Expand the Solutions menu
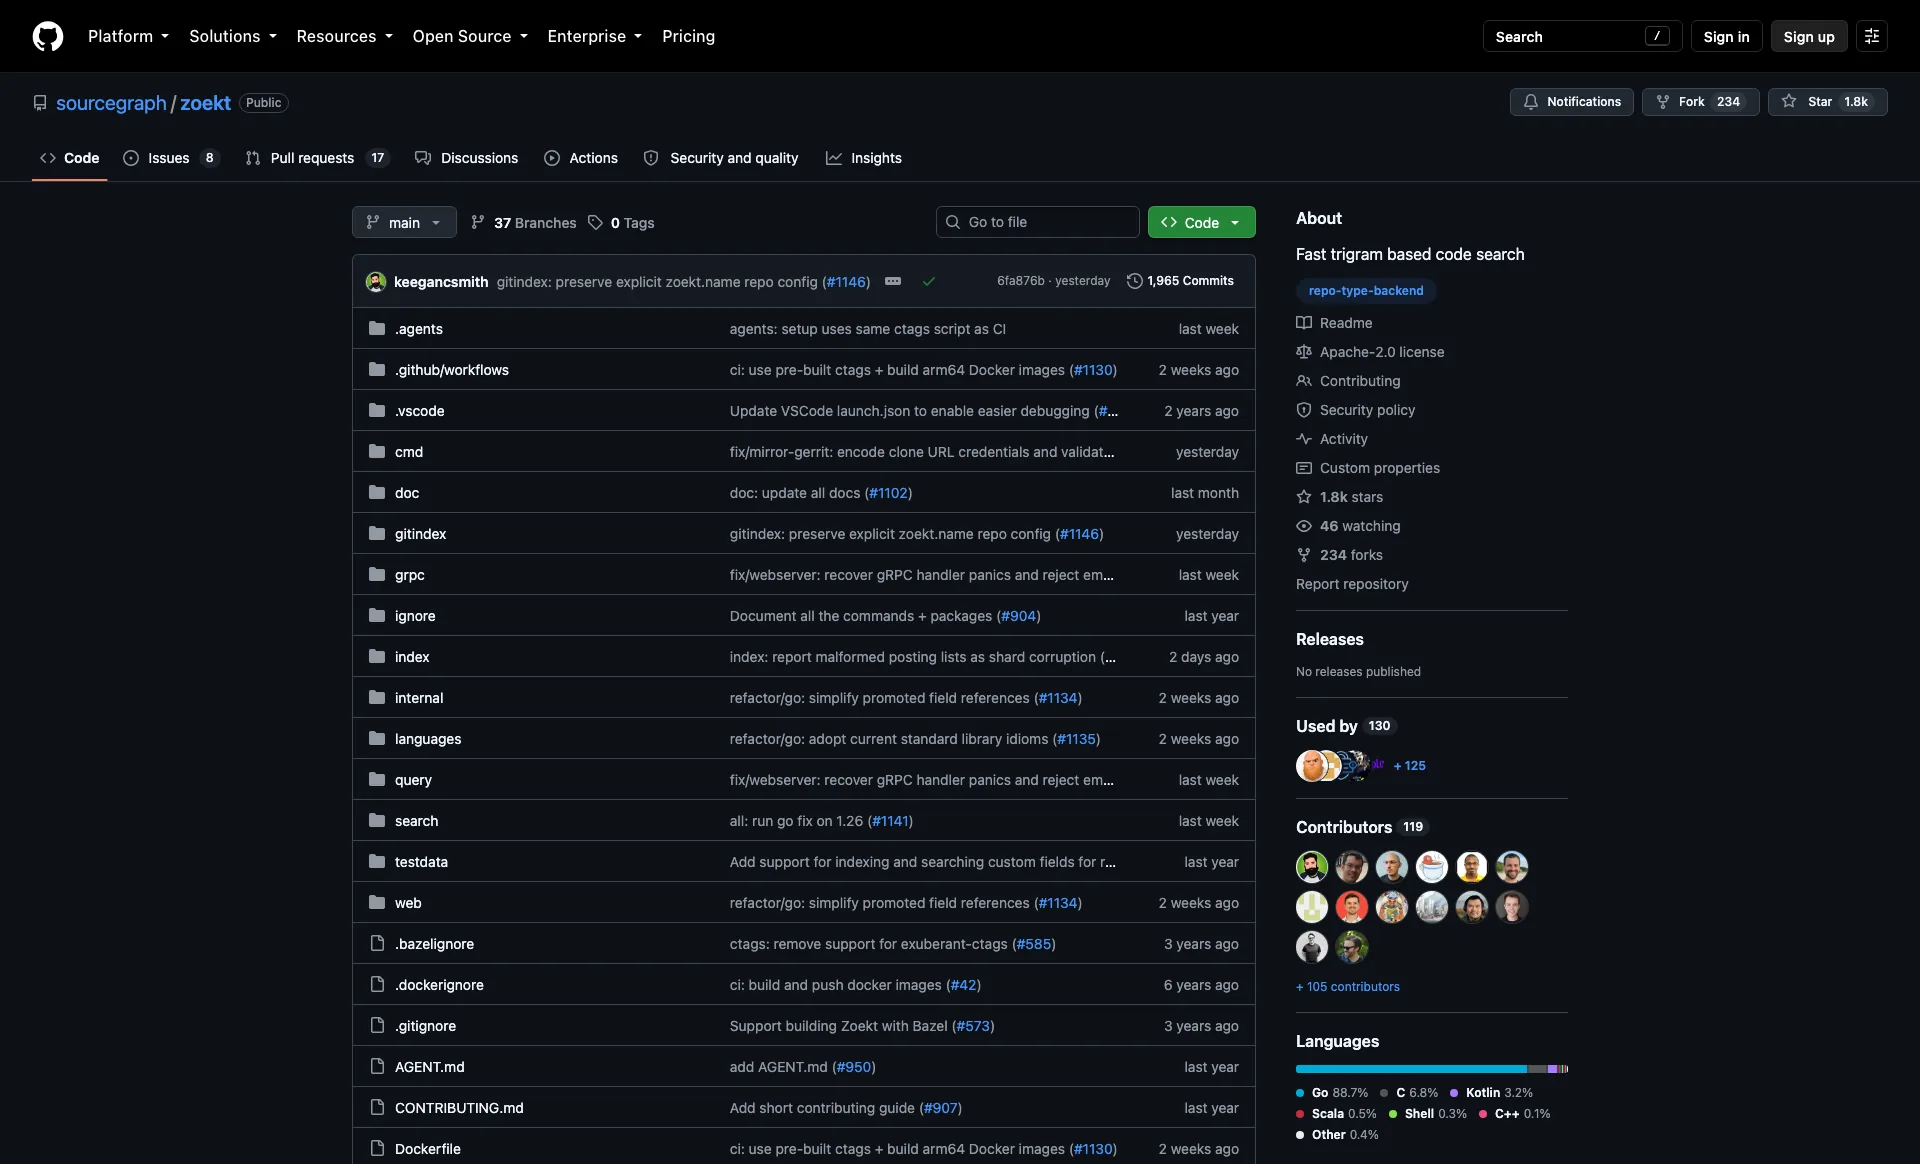The width and height of the screenshot is (1920, 1164). click(233, 36)
